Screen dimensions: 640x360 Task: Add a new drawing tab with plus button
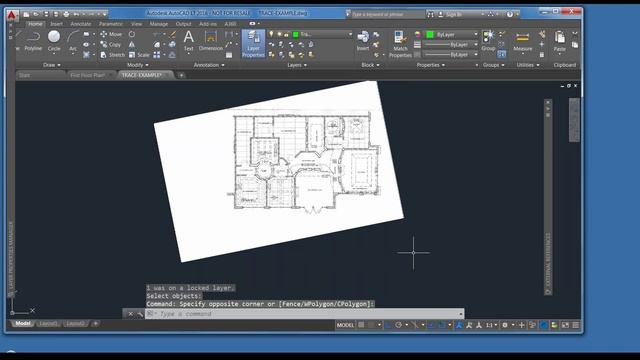click(181, 75)
